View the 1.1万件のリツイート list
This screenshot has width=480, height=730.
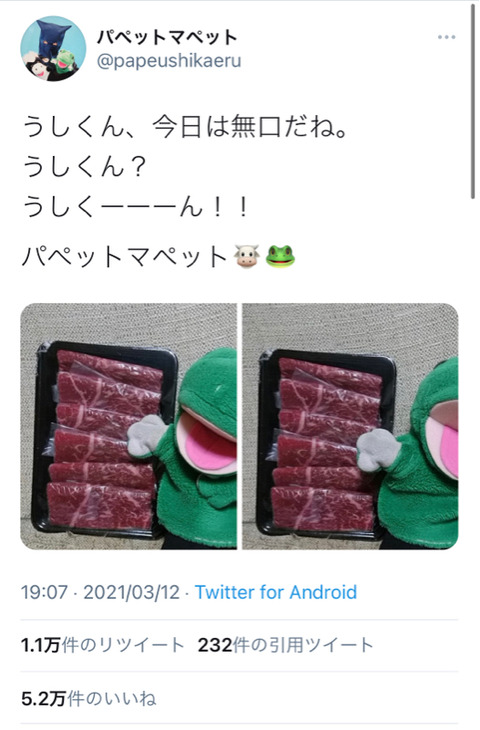[x=102, y=645]
